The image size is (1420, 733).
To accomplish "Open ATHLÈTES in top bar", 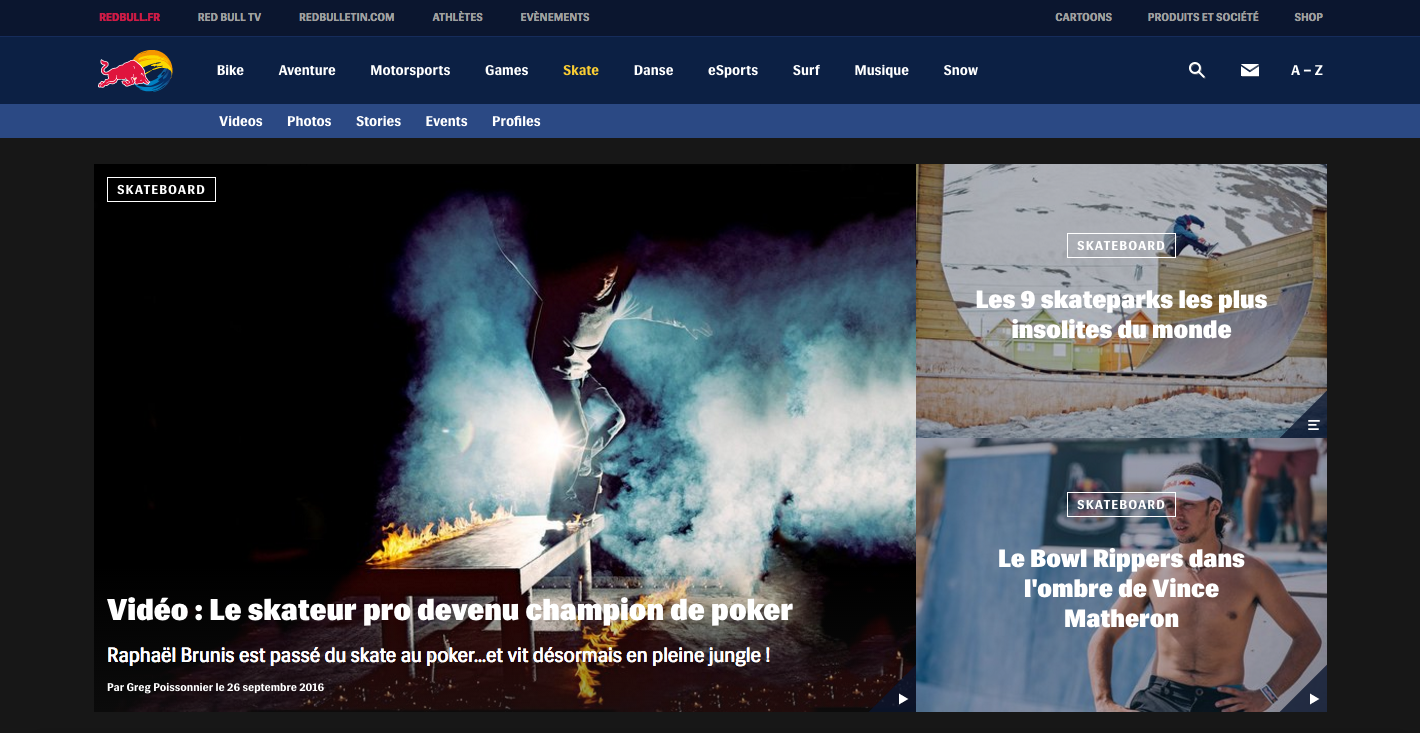I will pos(457,17).
